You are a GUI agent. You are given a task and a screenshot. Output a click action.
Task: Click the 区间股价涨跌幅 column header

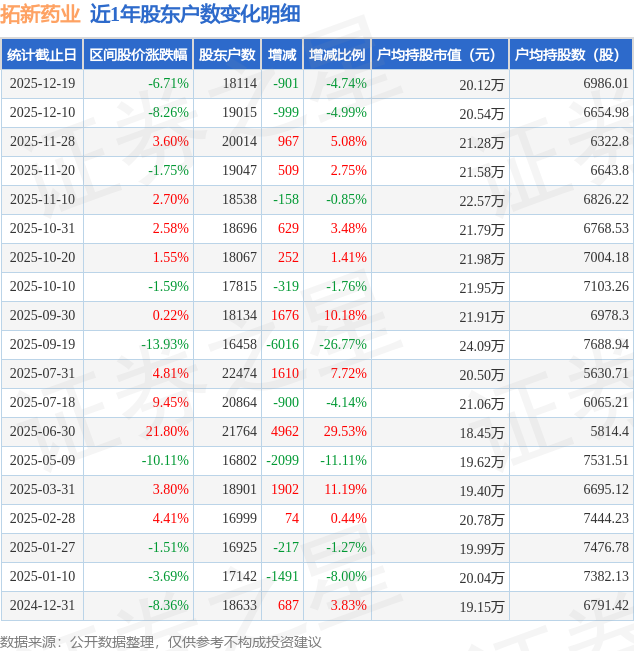click(138, 55)
